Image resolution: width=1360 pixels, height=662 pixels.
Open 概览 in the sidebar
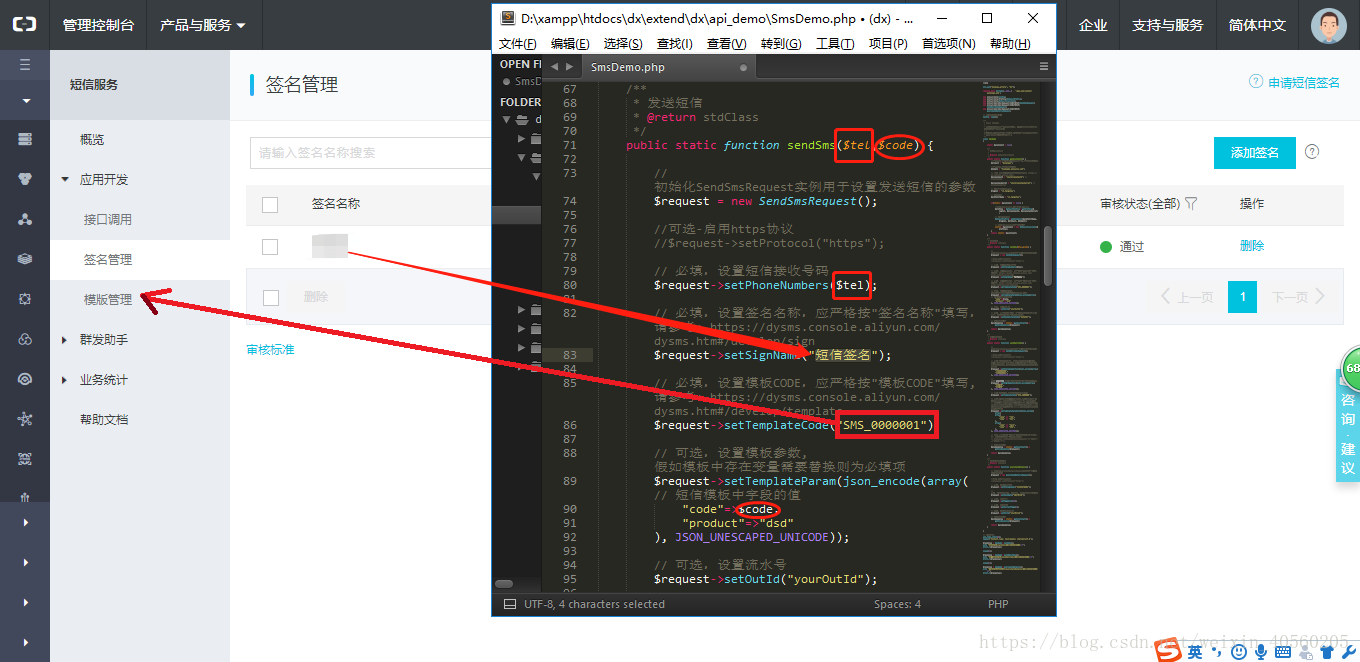click(92, 139)
